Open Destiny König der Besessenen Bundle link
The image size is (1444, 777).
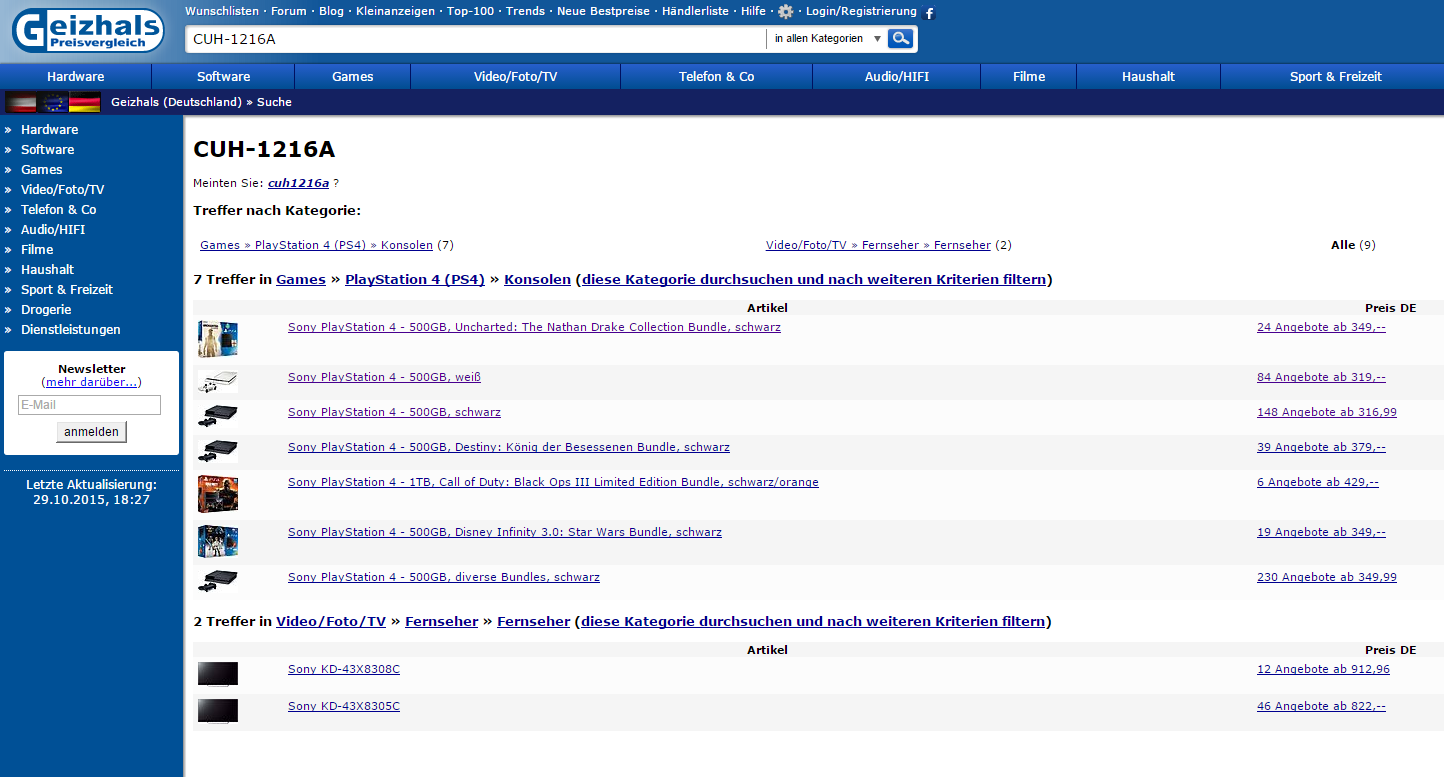click(x=509, y=447)
